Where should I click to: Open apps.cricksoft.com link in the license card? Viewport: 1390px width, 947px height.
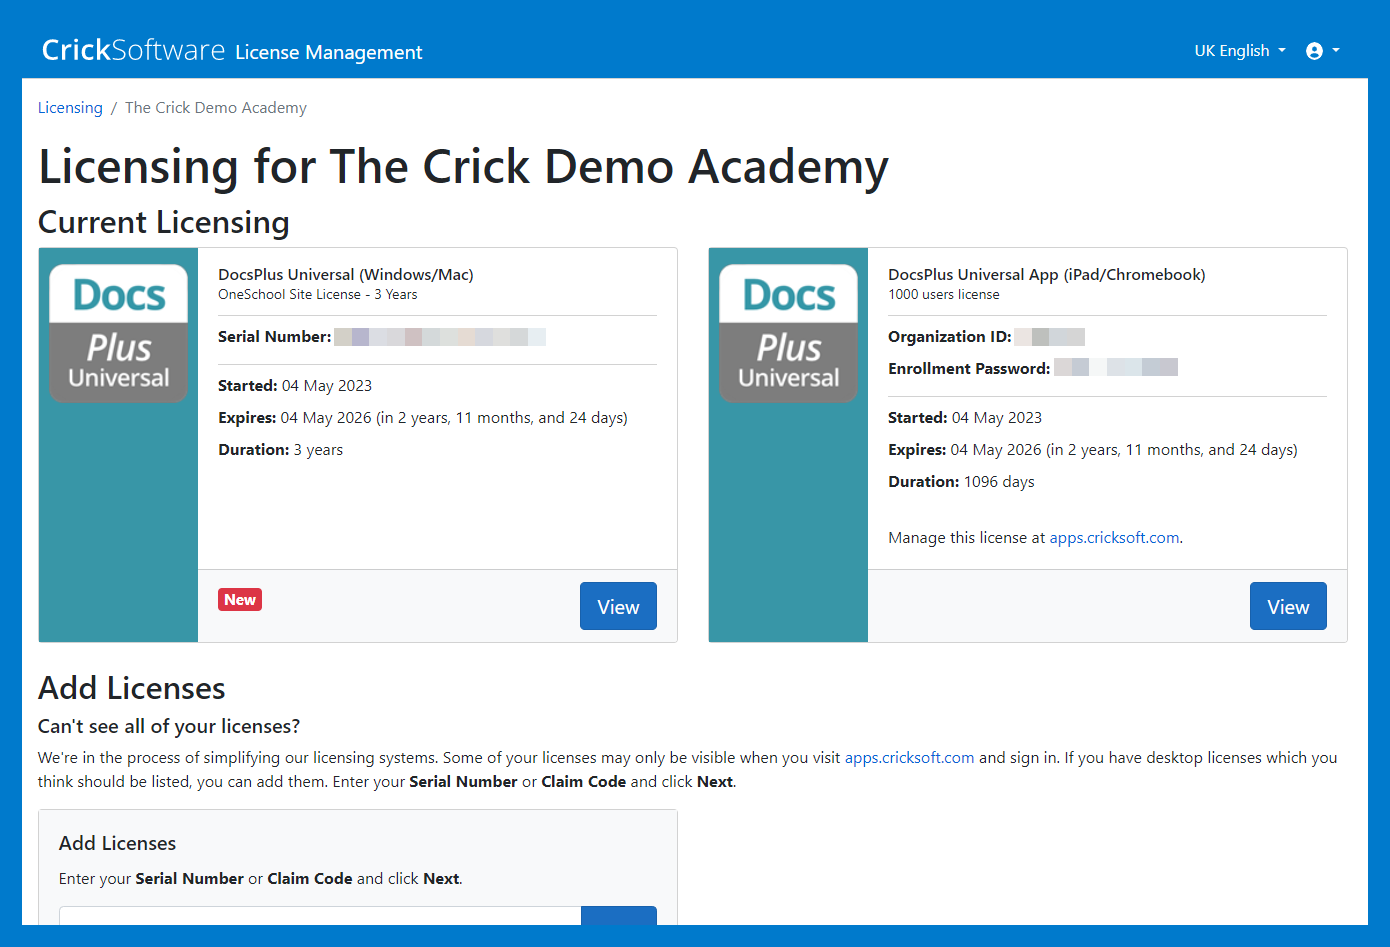point(1114,538)
